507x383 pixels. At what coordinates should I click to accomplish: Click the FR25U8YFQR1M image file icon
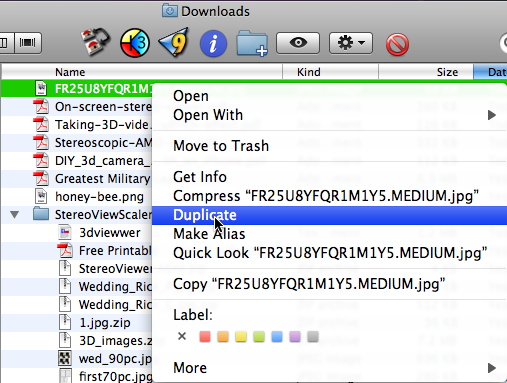pos(41,88)
